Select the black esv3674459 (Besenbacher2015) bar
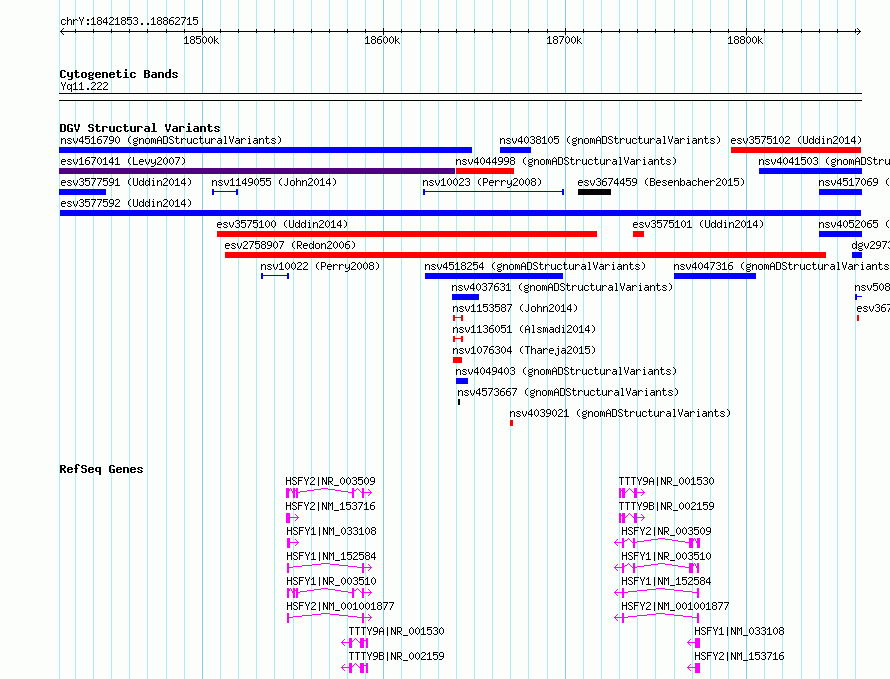Screen dimensions: 890x679 [594, 192]
